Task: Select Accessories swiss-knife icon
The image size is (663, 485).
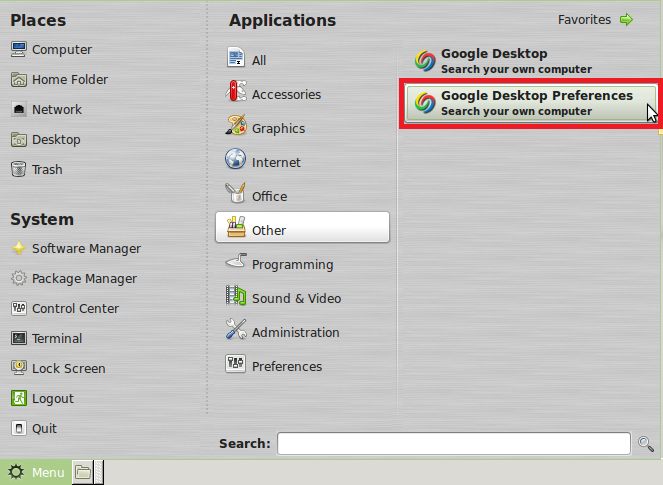Action: [x=236, y=91]
